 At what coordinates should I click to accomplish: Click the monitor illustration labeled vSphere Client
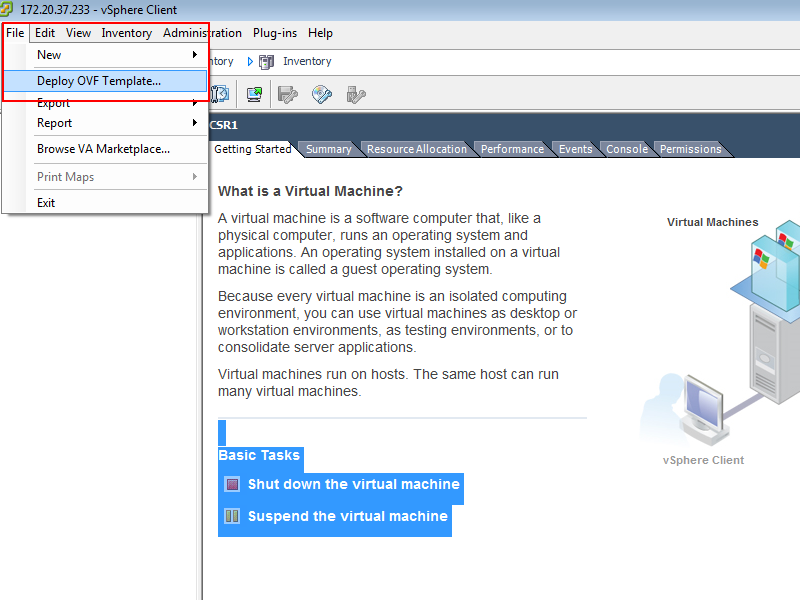point(703,410)
